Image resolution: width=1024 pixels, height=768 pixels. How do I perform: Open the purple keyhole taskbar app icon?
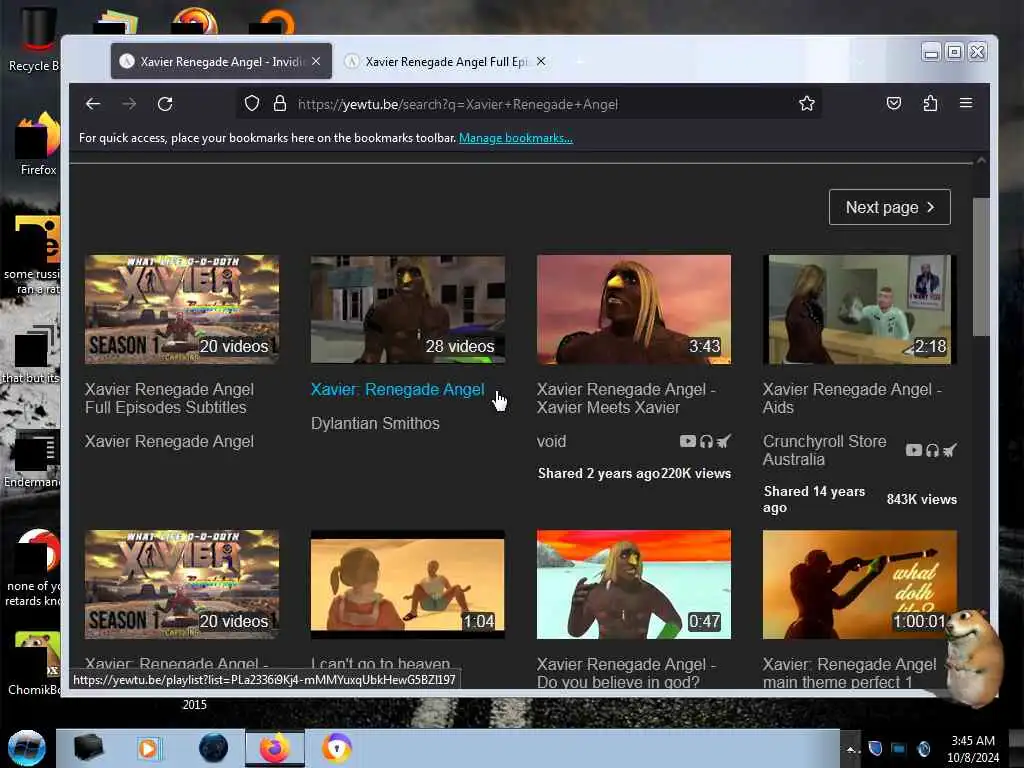(337, 748)
